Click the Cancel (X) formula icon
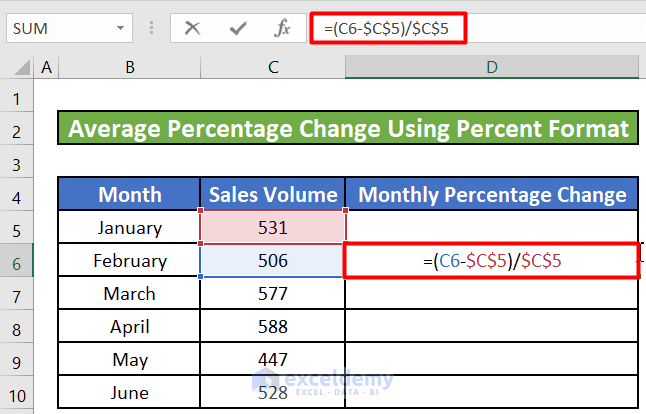This screenshot has width=646, height=414. [193, 28]
